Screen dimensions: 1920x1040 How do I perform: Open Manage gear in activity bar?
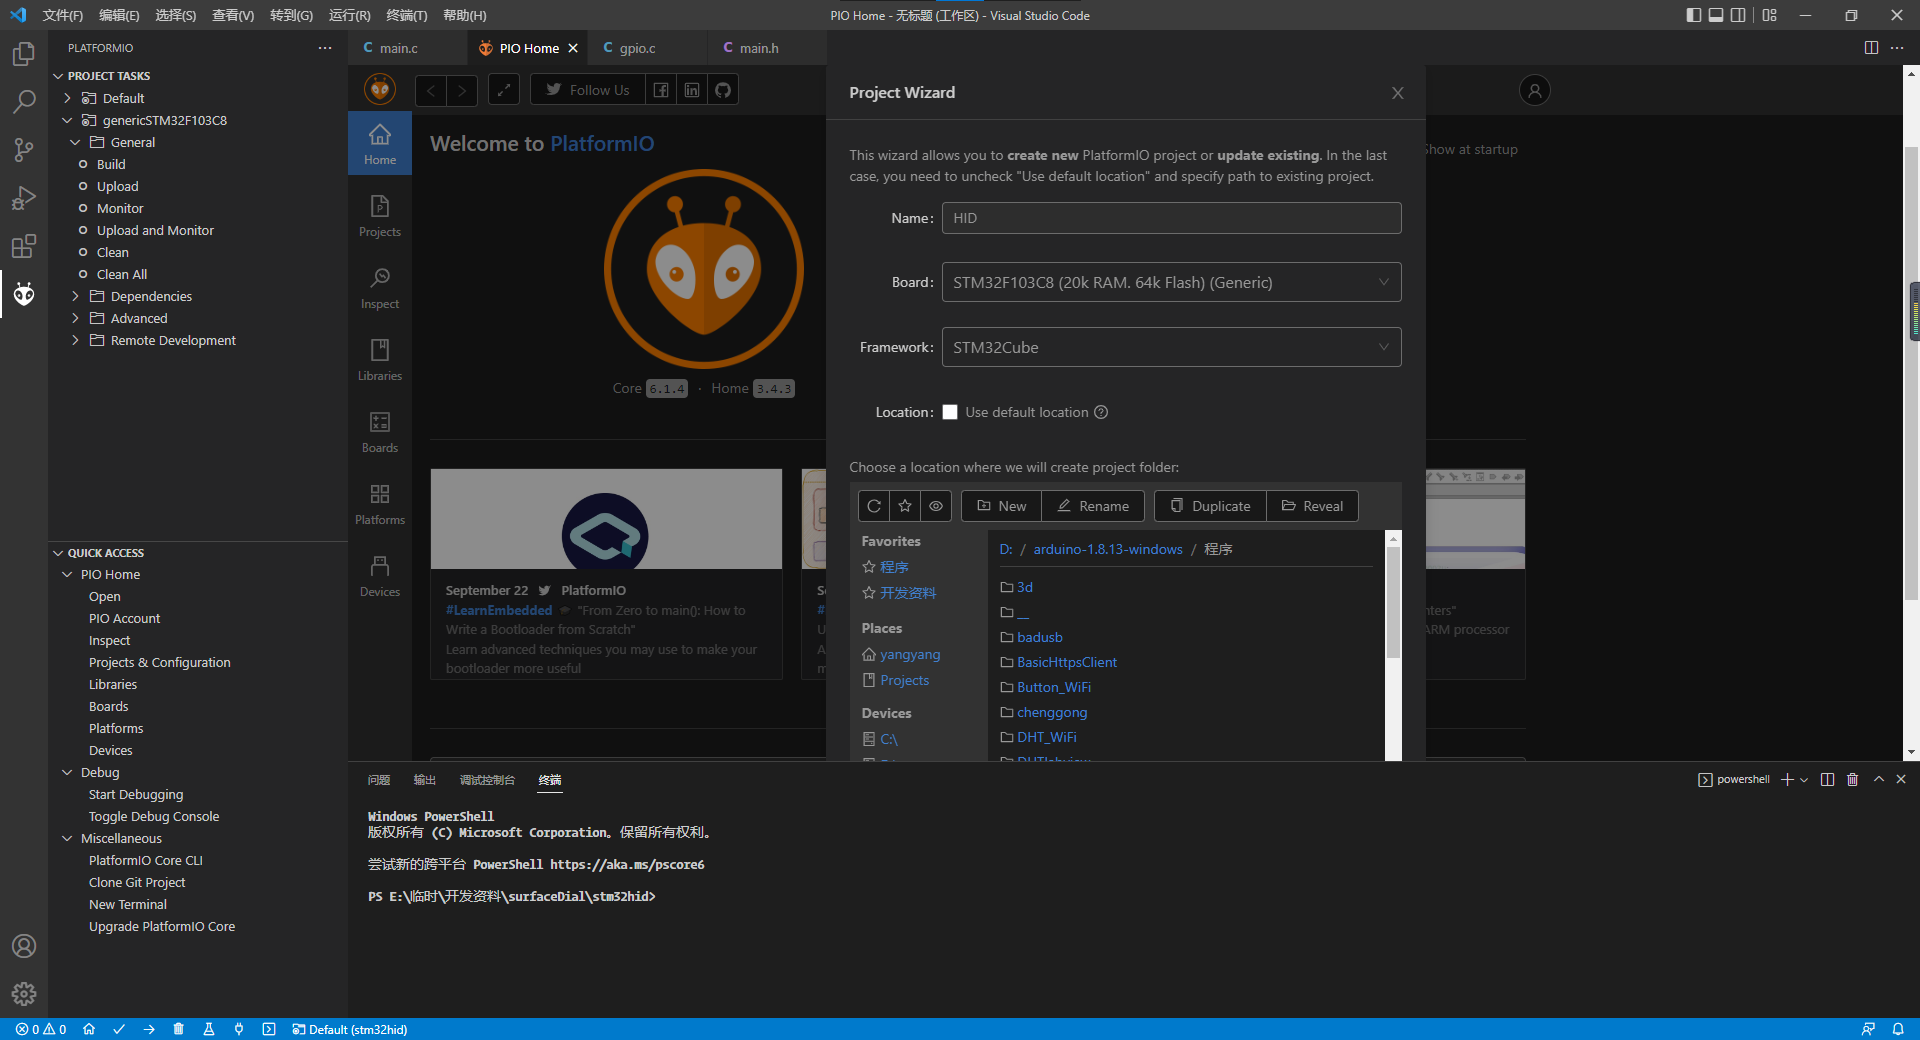click(24, 993)
